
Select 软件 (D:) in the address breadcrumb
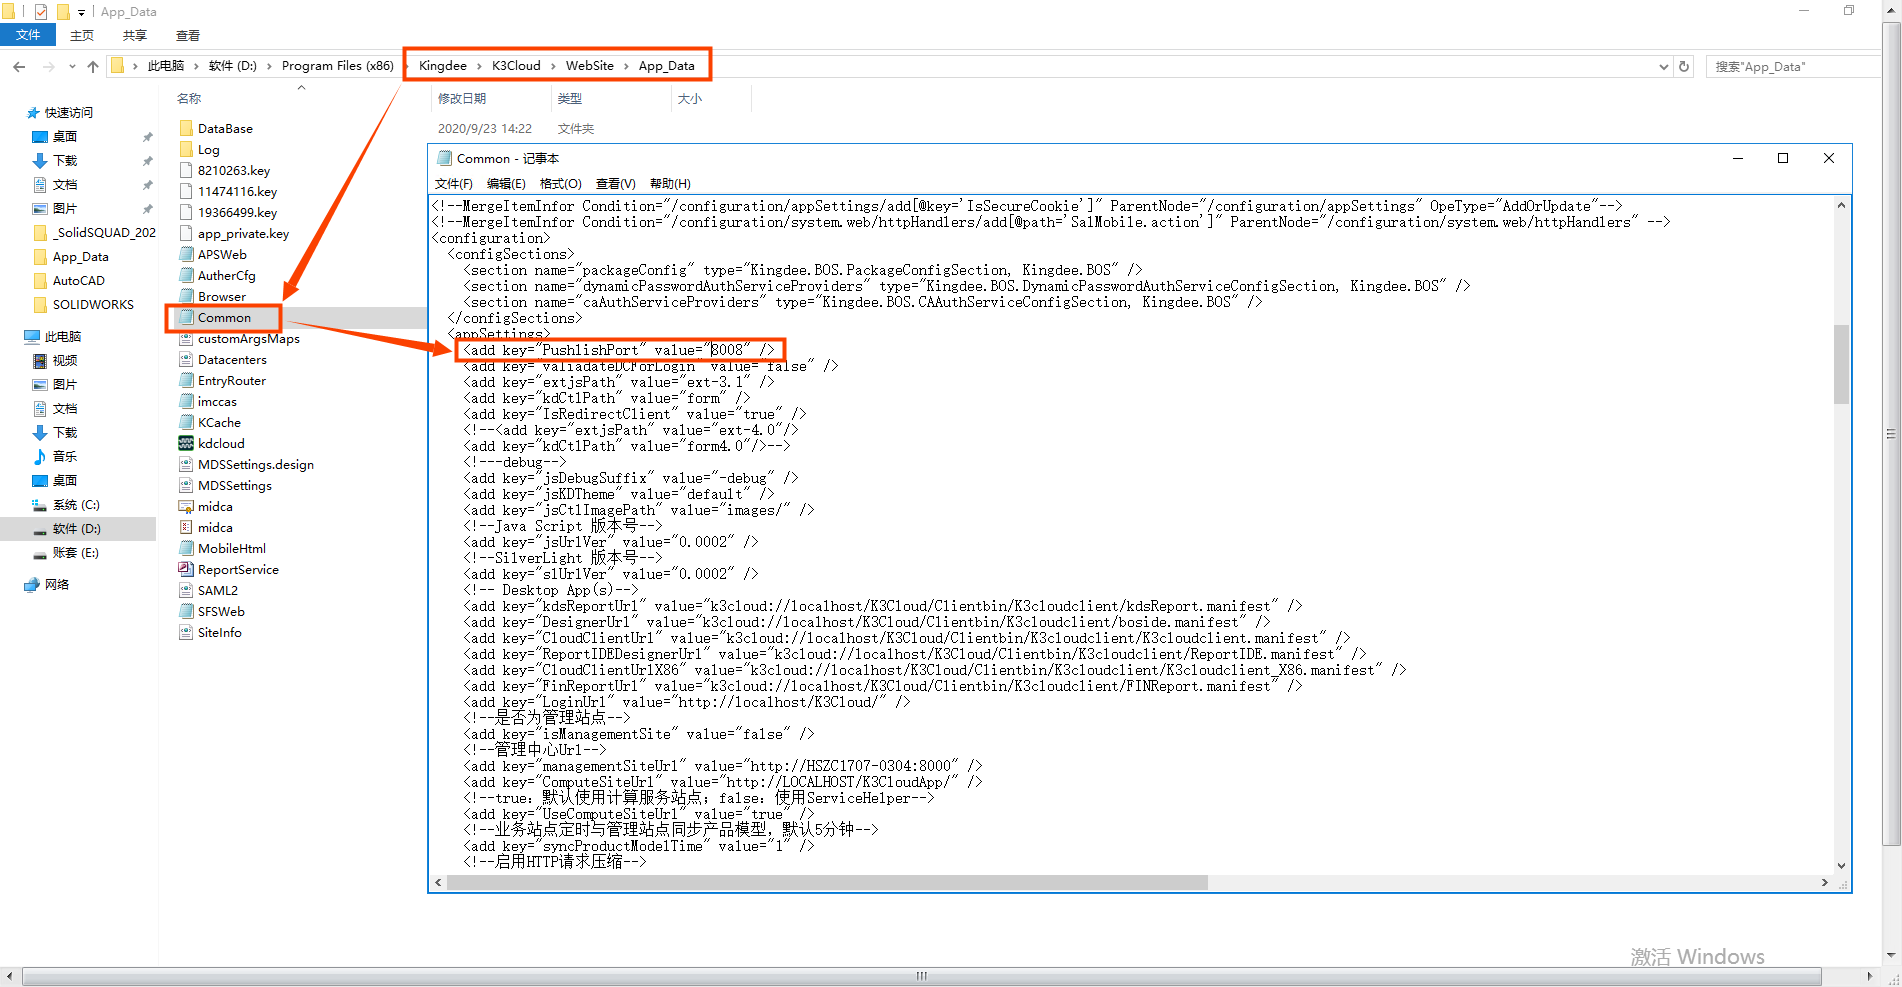tap(233, 66)
